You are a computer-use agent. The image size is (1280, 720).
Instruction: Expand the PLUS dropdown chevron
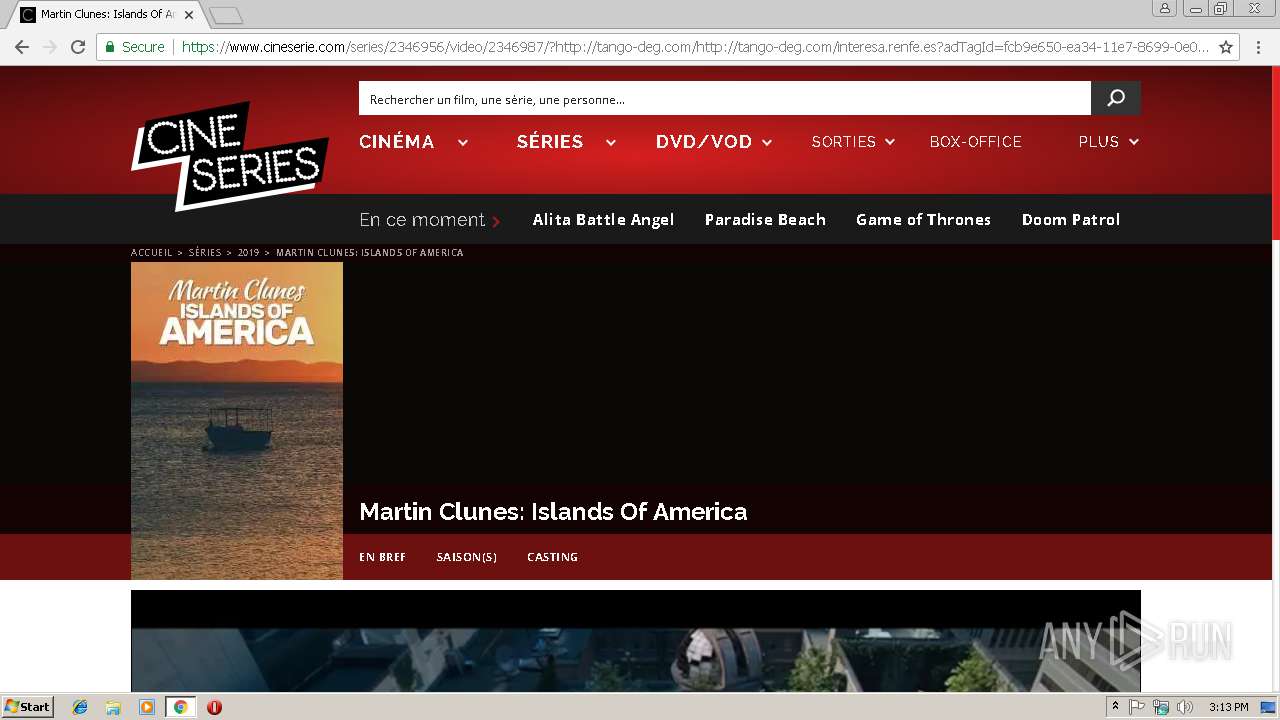pyautogui.click(x=1133, y=142)
